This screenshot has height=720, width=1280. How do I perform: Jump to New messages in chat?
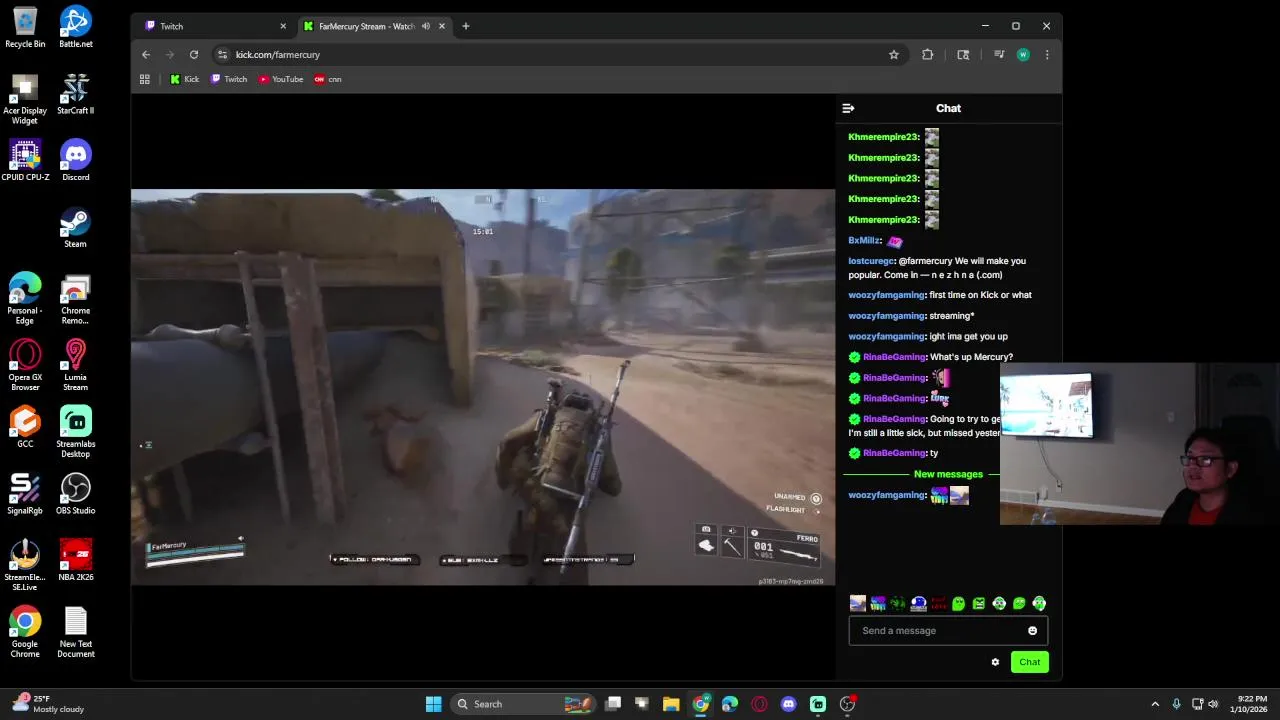point(948,474)
